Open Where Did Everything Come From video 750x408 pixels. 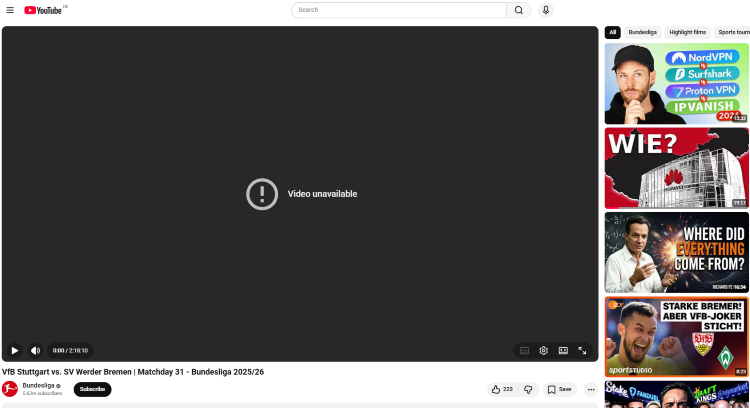[676, 253]
